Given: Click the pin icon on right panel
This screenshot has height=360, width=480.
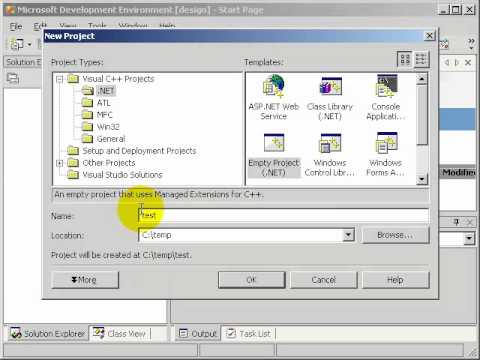Looking at the screenshot, I should coord(457,222).
